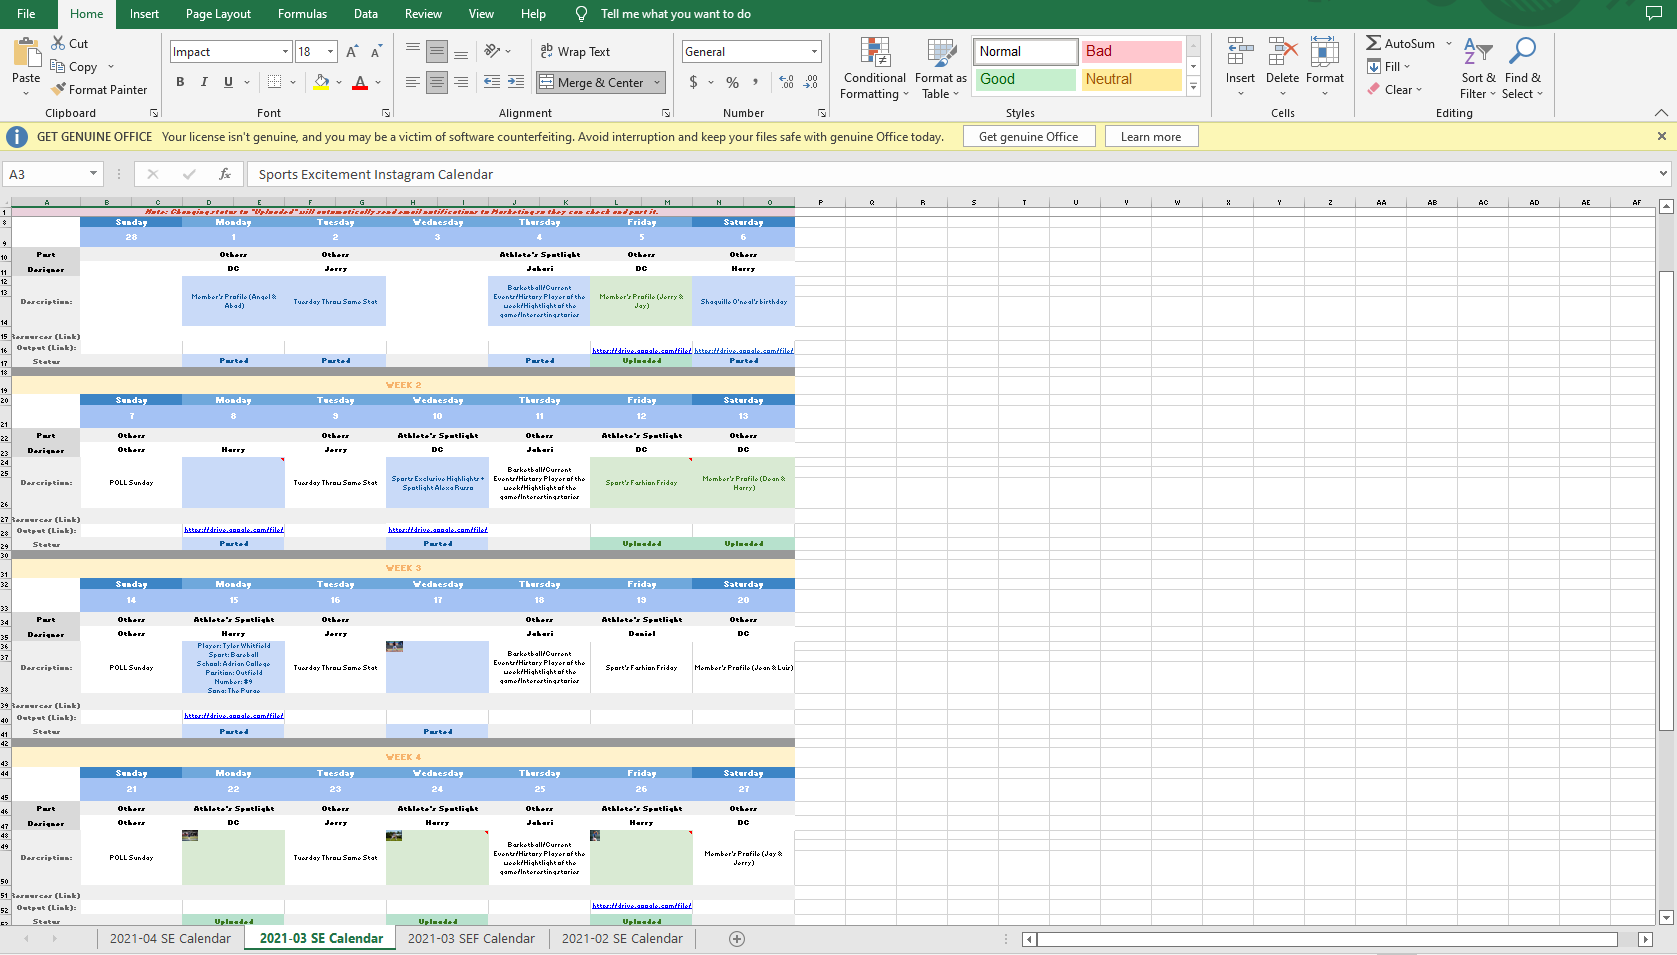Open the comments icon at top right

pyautogui.click(x=1654, y=14)
